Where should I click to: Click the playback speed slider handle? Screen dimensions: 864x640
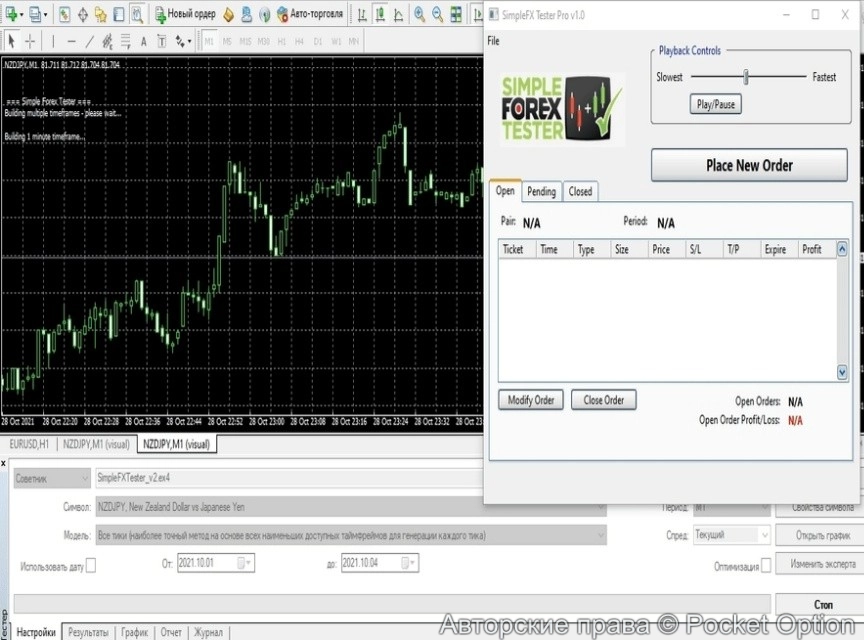point(745,77)
